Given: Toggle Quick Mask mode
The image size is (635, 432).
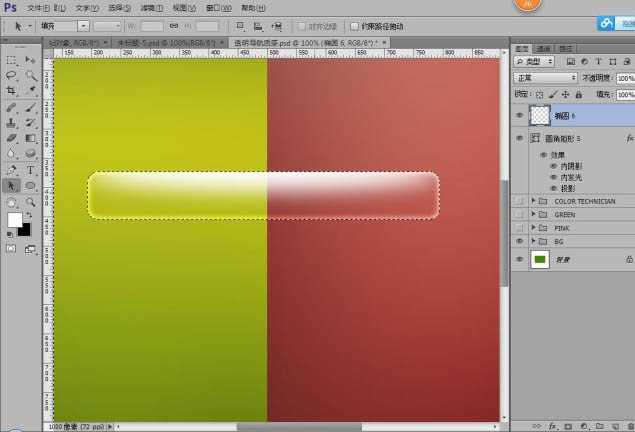Looking at the screenshot, I should tap(11, 249).
